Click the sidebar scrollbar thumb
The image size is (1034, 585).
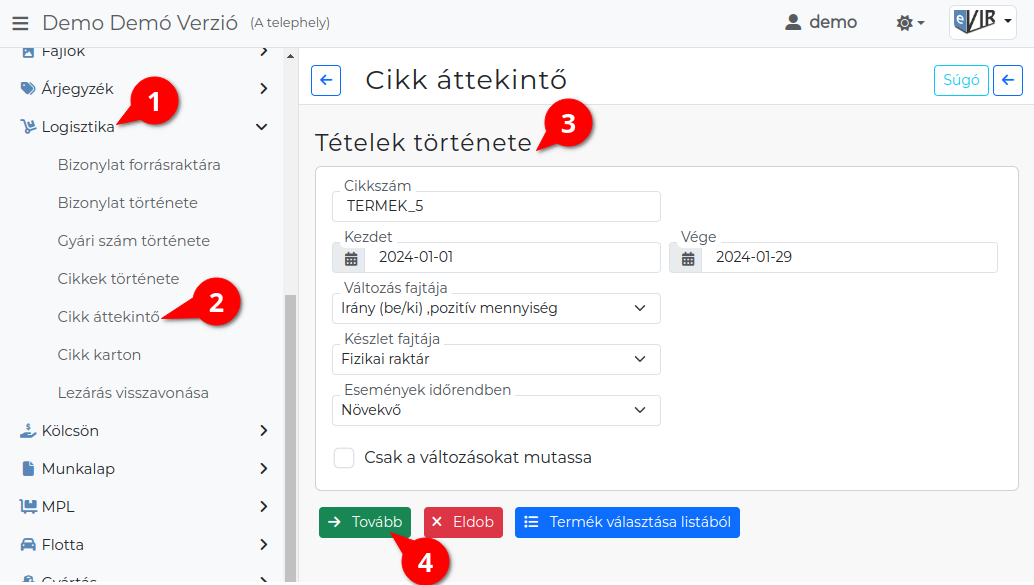tap(290, 439)
